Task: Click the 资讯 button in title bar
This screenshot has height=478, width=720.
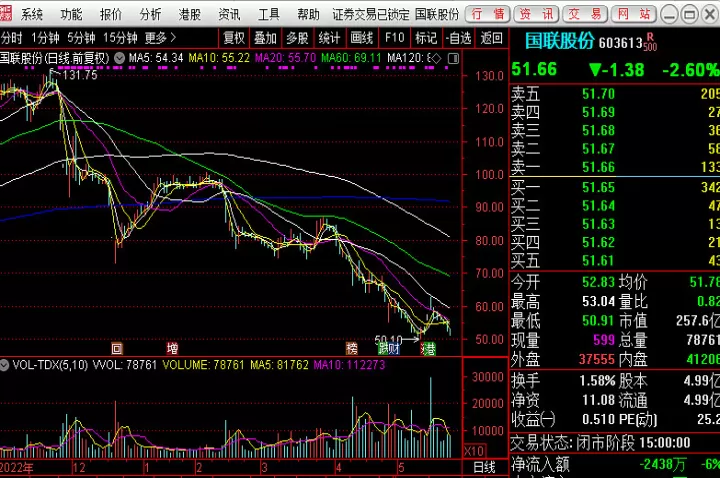Action: tap(536, 14)
